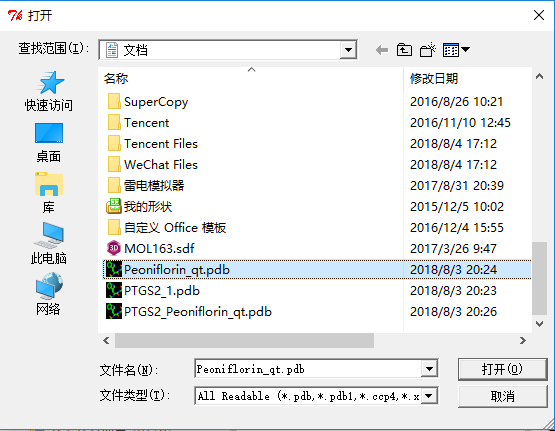
Task: Open Network (网络) in sidebar
Action: (49, 294)
